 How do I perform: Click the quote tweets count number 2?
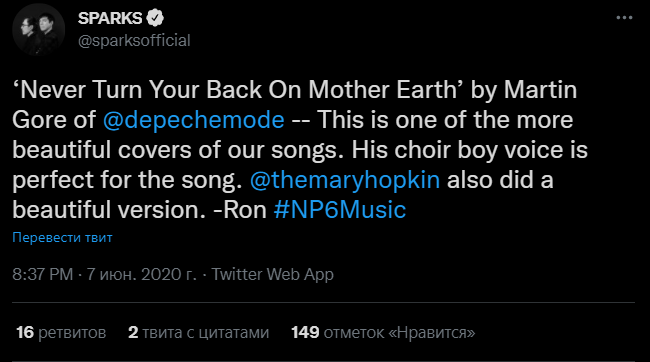133,333
